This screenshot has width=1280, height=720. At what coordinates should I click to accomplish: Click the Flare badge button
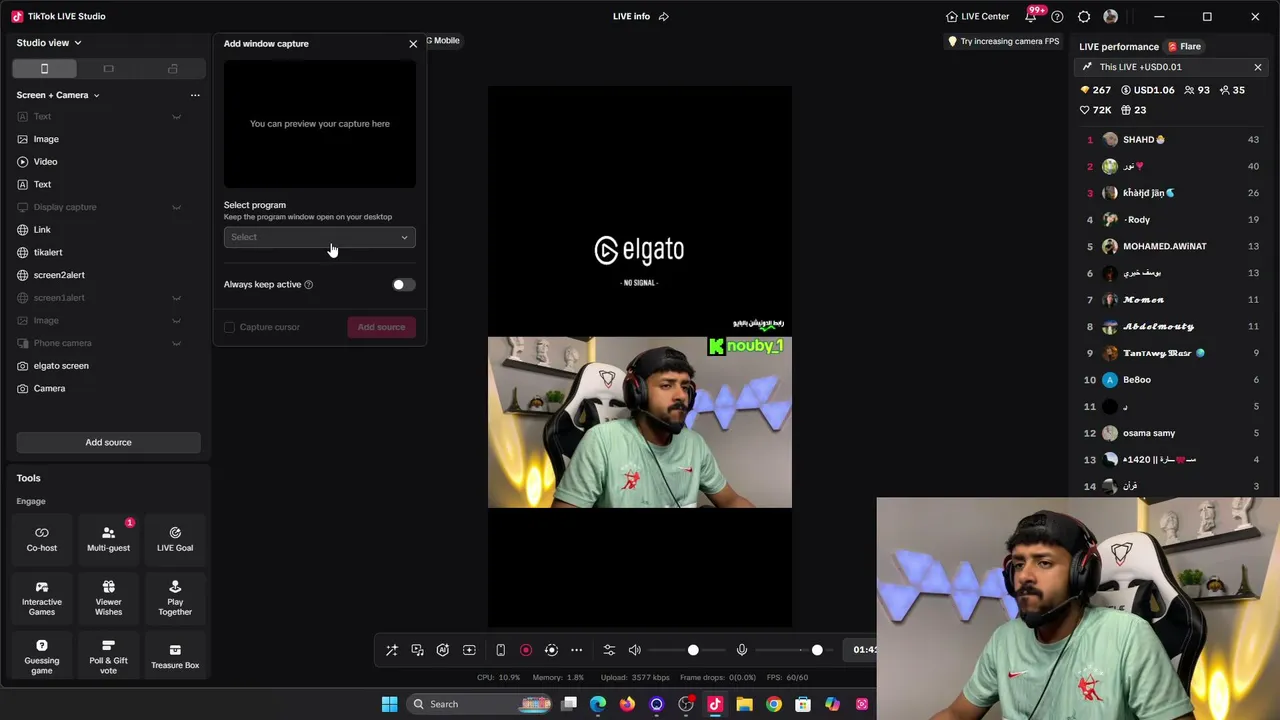pyautogui.click(x=1185, y=46)
